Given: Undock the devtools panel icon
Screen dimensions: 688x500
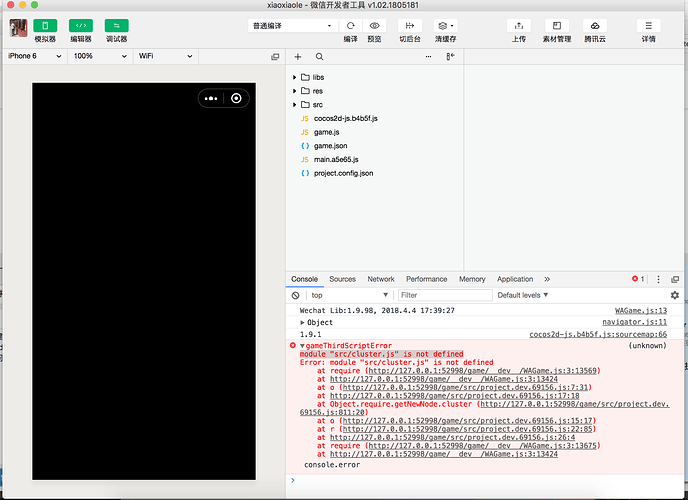Looking at the screenshot, I should point(675,279).
